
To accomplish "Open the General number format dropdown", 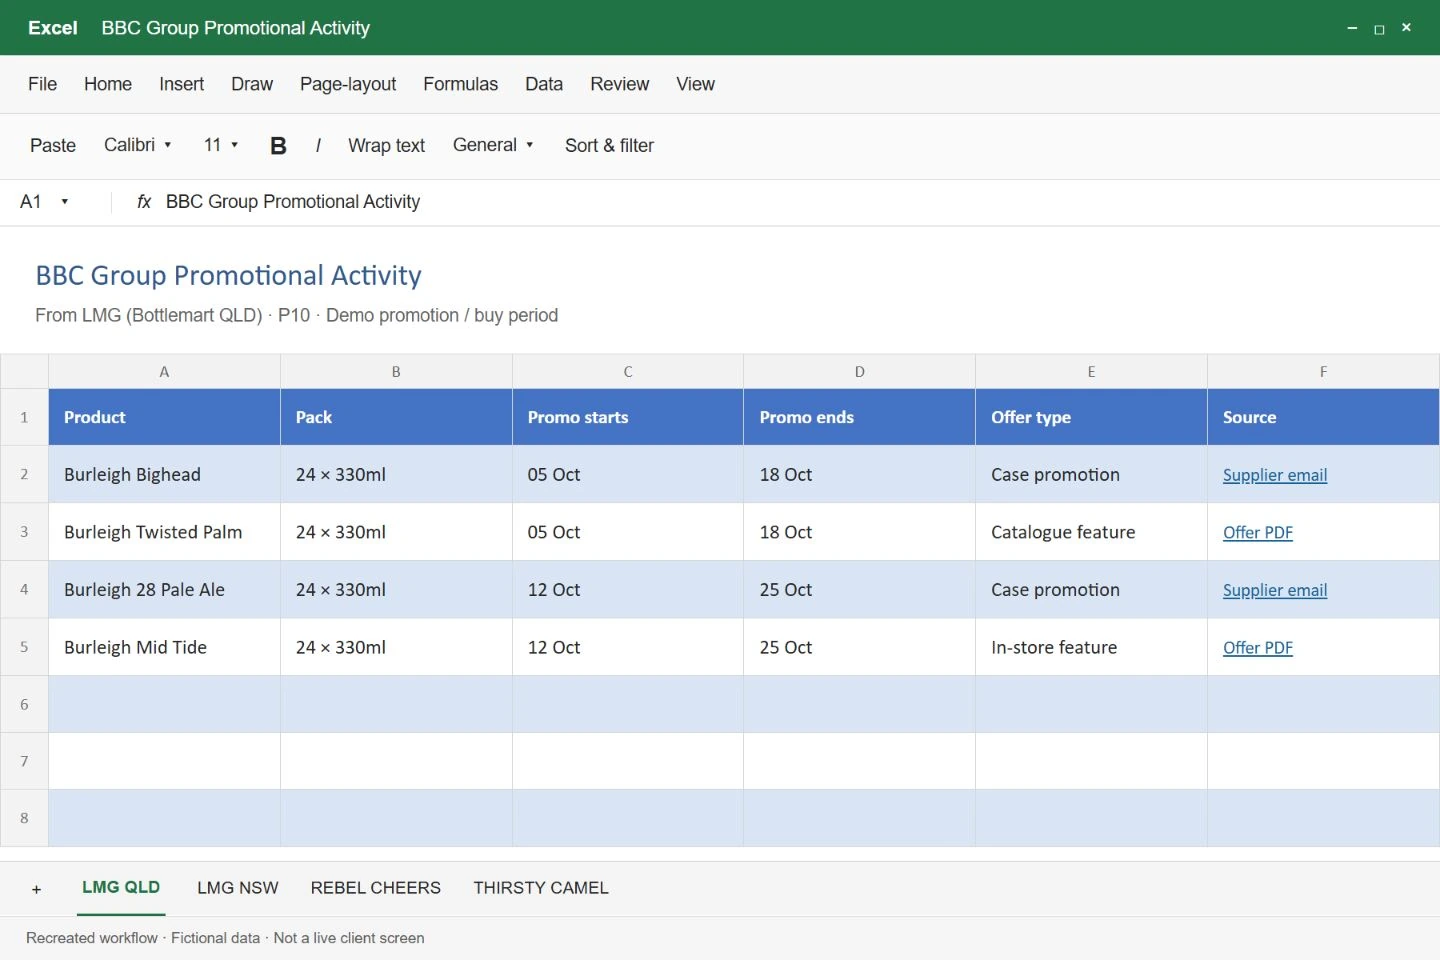I will (x=493, y=145).
